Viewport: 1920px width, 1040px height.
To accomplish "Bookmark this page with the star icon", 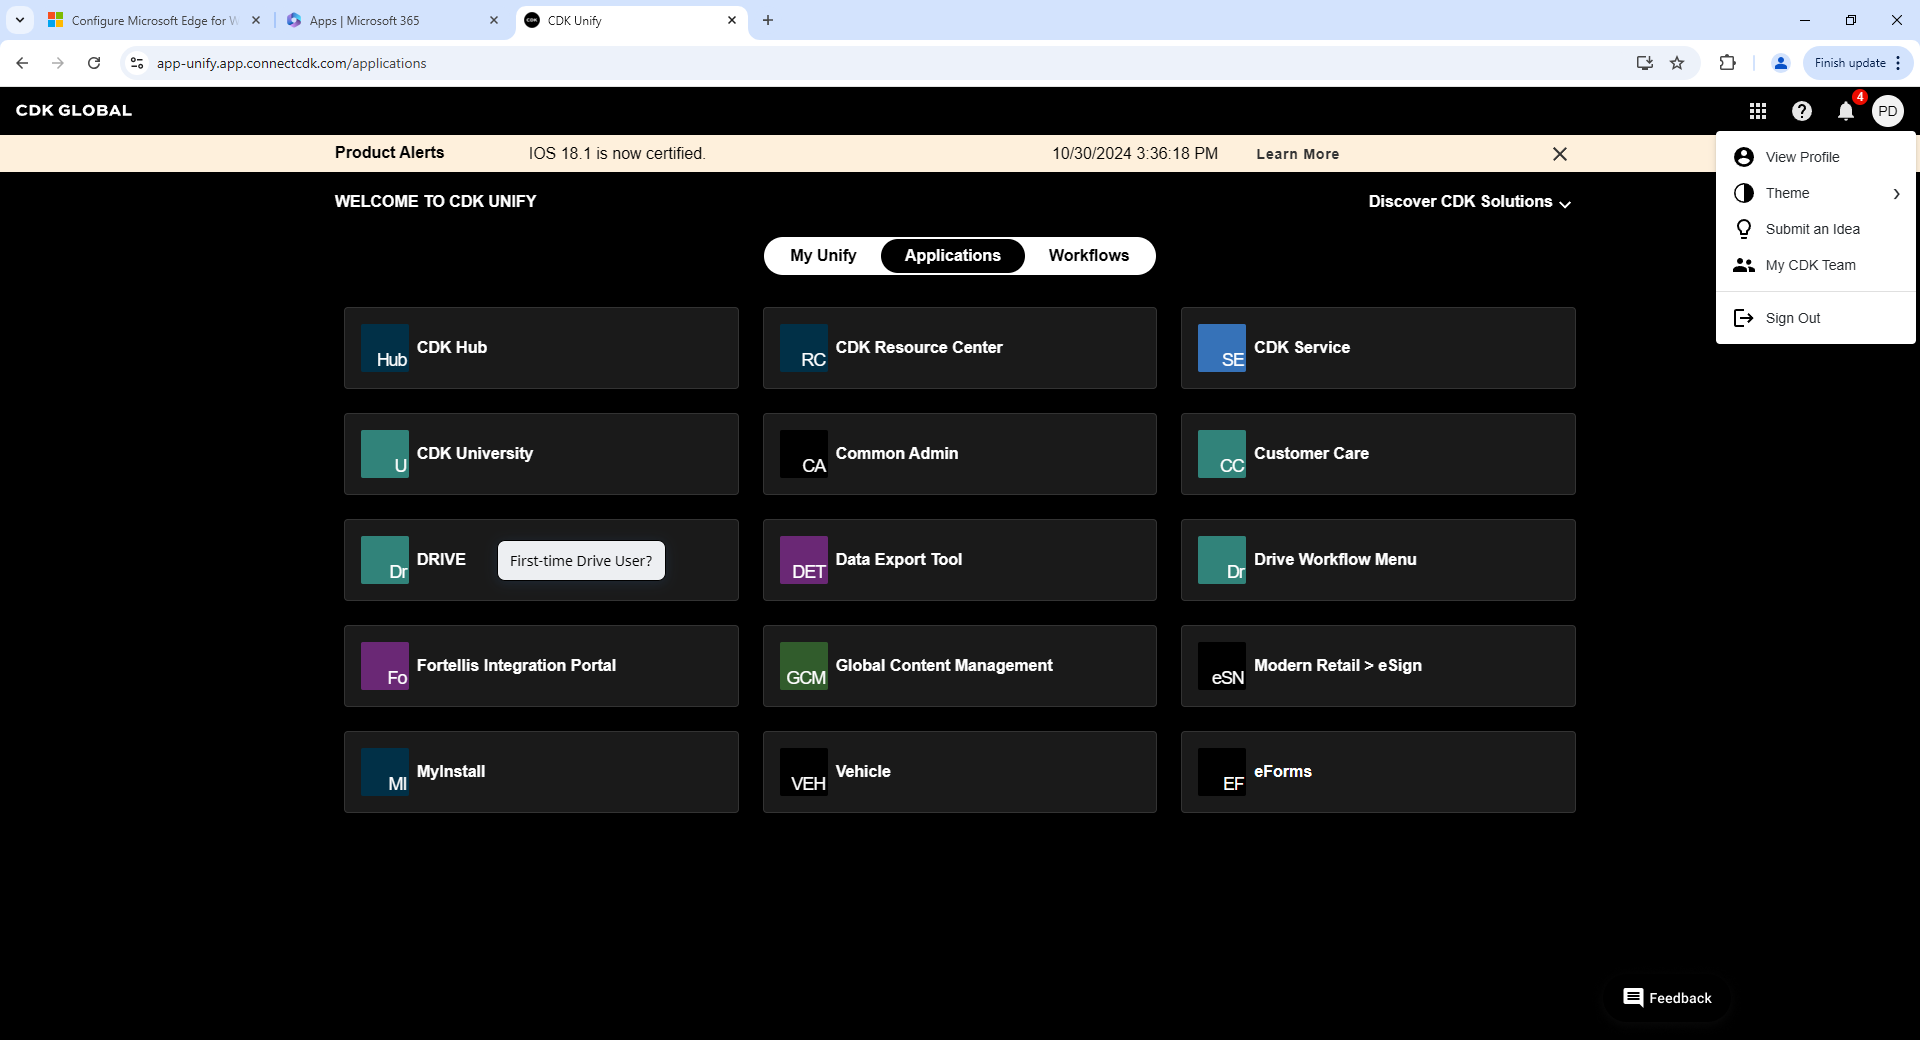I will (1677, 63).
